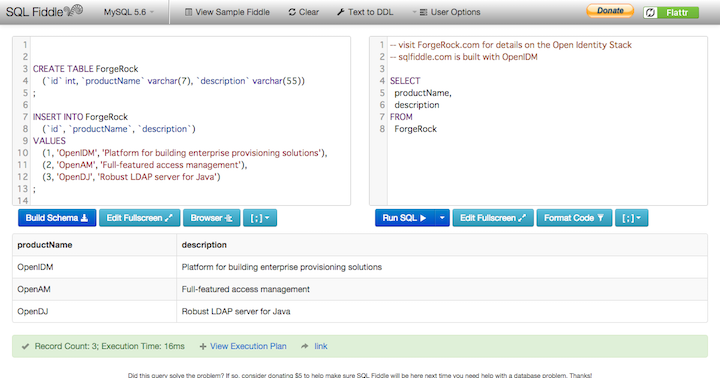Image resolution: width=720 pixels, height=378 pixels.
Task: Click the View Execution Plan link
Action: [x=248, y=346]
